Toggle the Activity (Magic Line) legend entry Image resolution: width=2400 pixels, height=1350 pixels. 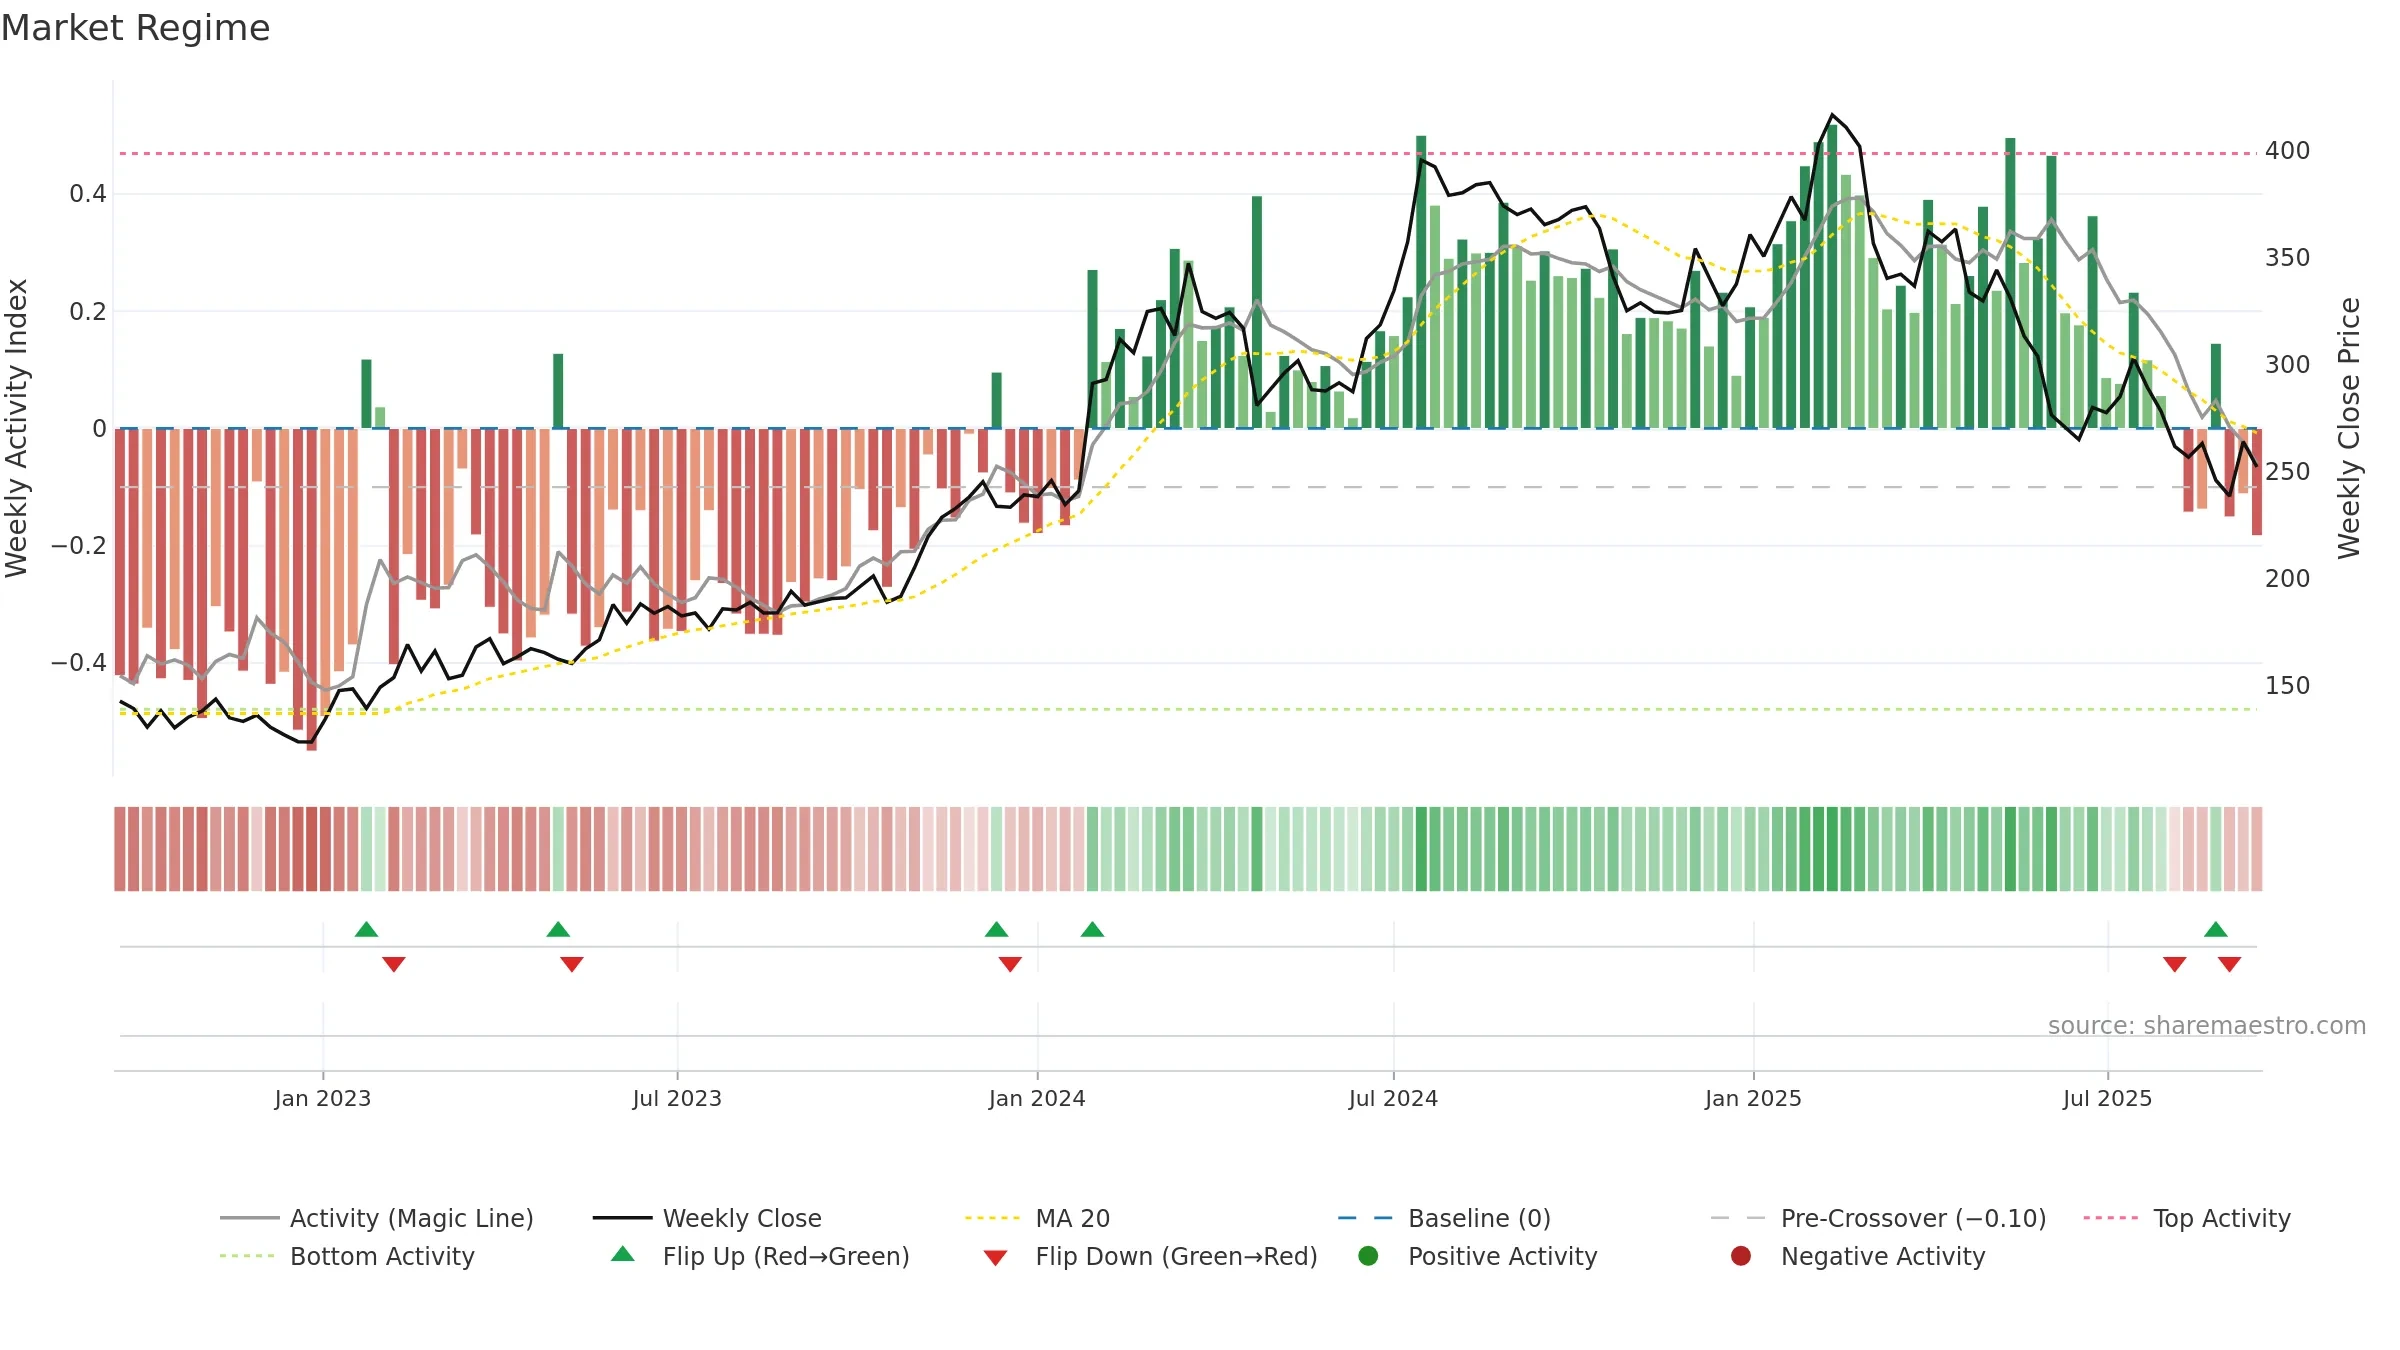click(x=377, y=1218)
